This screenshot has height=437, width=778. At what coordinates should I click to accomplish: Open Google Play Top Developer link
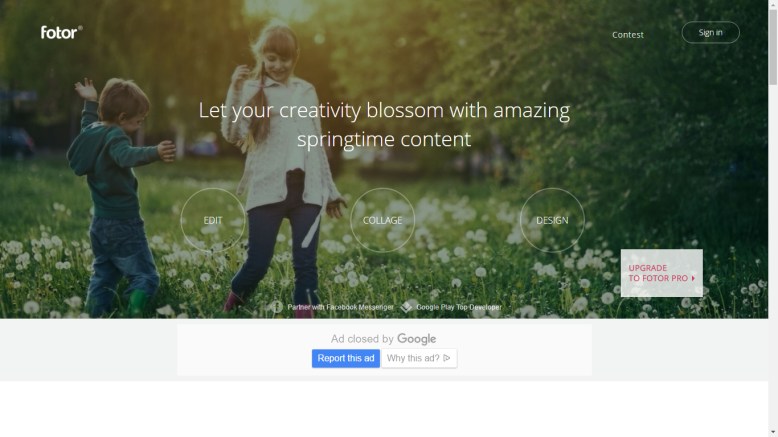click(x=459, y=307)
